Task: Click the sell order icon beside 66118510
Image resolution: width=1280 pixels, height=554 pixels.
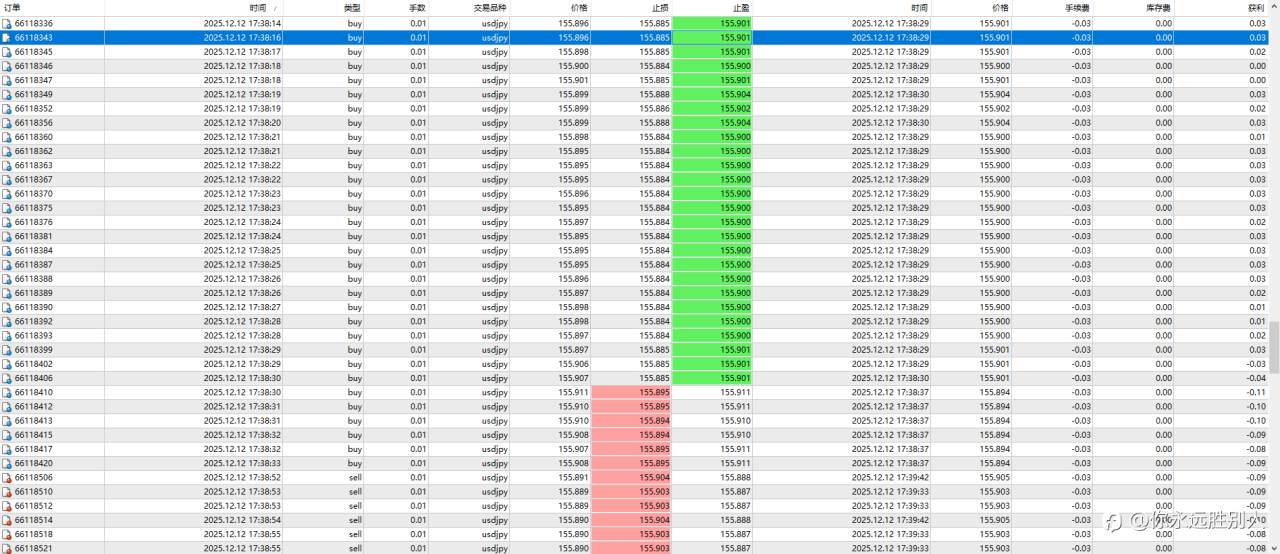Action: pos(7,492)
